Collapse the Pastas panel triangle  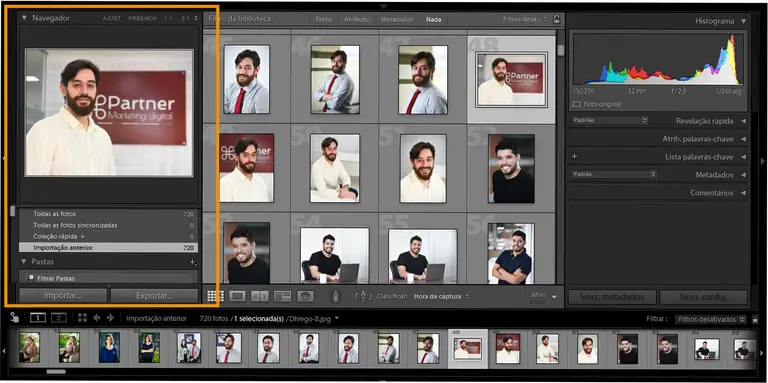pyautogui.click(x=24, y=262)
